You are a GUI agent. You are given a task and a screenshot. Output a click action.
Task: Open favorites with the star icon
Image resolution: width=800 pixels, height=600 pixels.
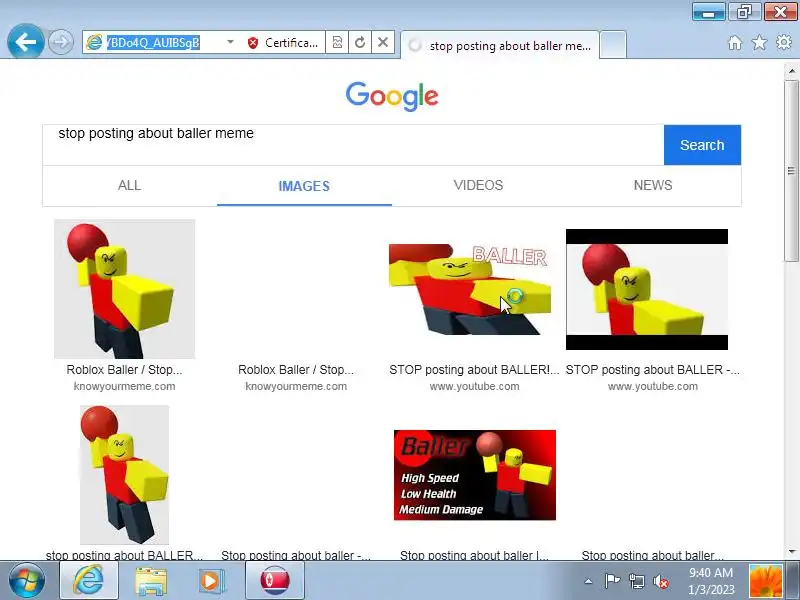(759, 43)
